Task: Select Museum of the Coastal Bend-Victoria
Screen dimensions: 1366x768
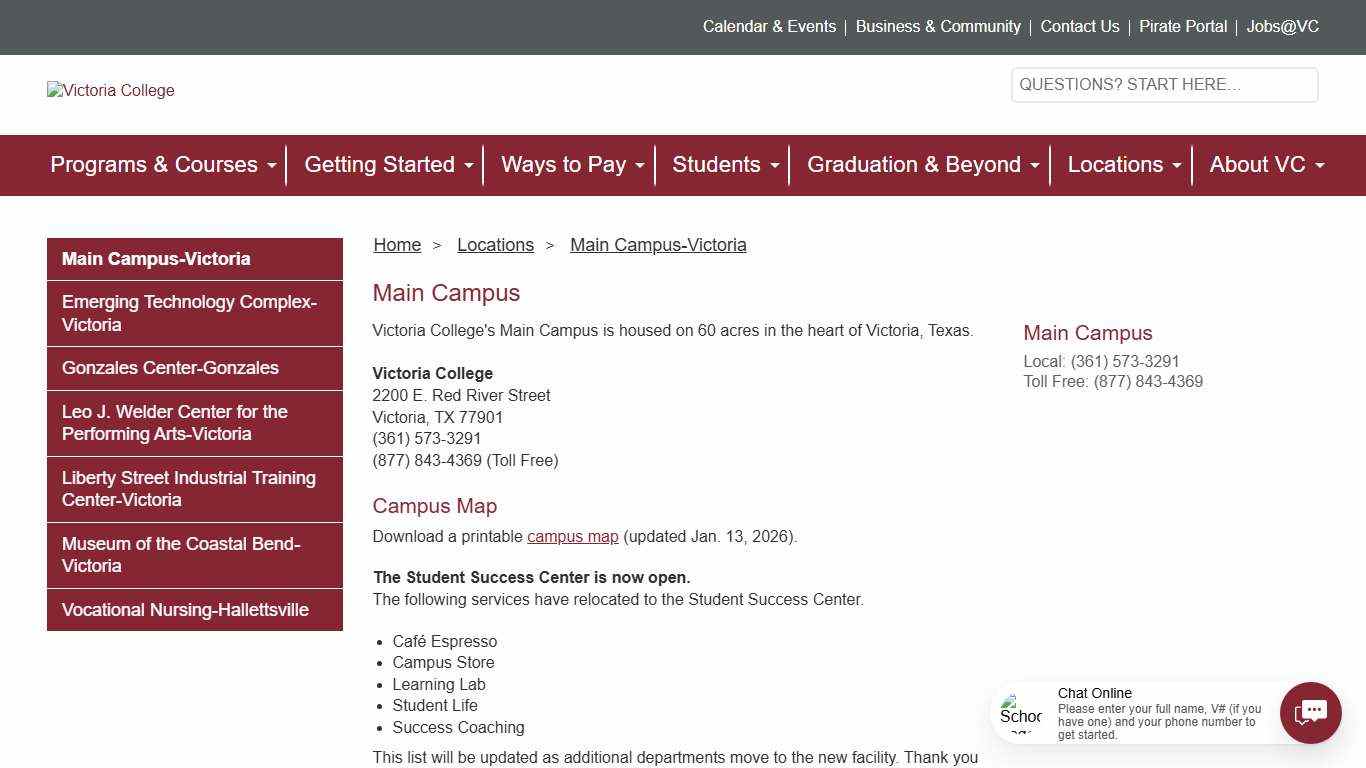Action: pyautogui.click(x=181, y=555)
